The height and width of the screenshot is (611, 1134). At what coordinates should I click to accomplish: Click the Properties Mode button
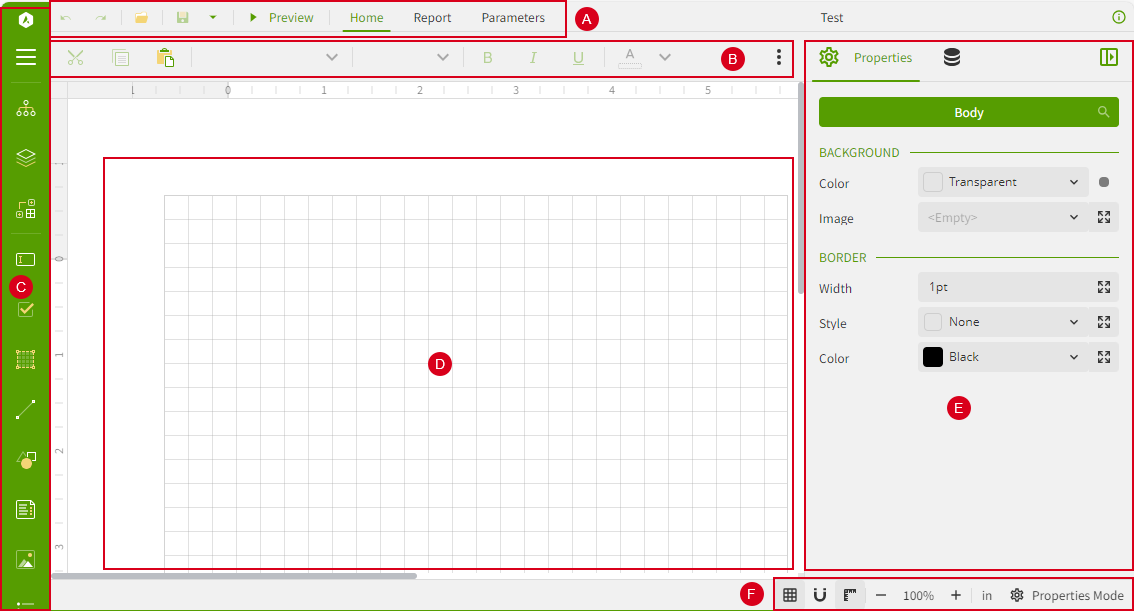point(1067,595)
